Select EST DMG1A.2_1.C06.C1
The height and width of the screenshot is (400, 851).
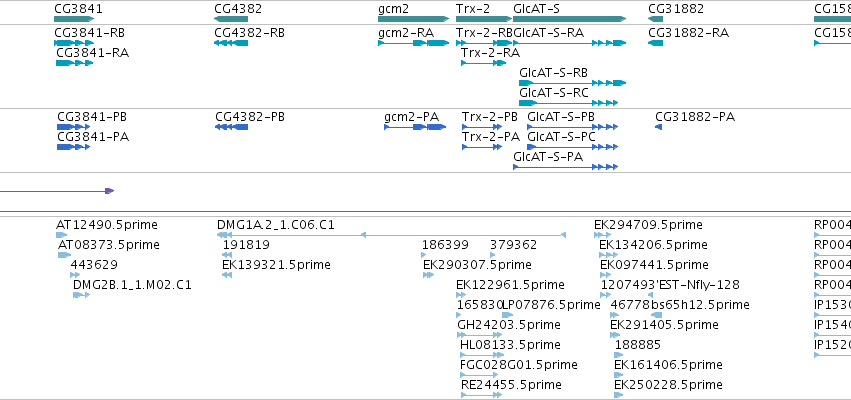click(276, 225)
